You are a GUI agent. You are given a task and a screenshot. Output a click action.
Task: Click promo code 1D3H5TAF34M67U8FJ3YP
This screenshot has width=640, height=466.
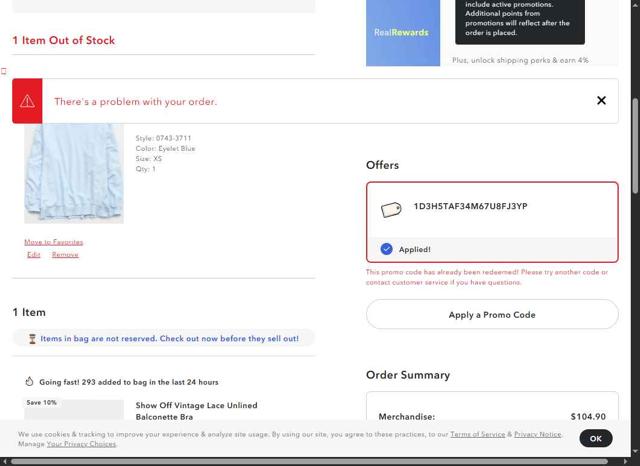471,206
